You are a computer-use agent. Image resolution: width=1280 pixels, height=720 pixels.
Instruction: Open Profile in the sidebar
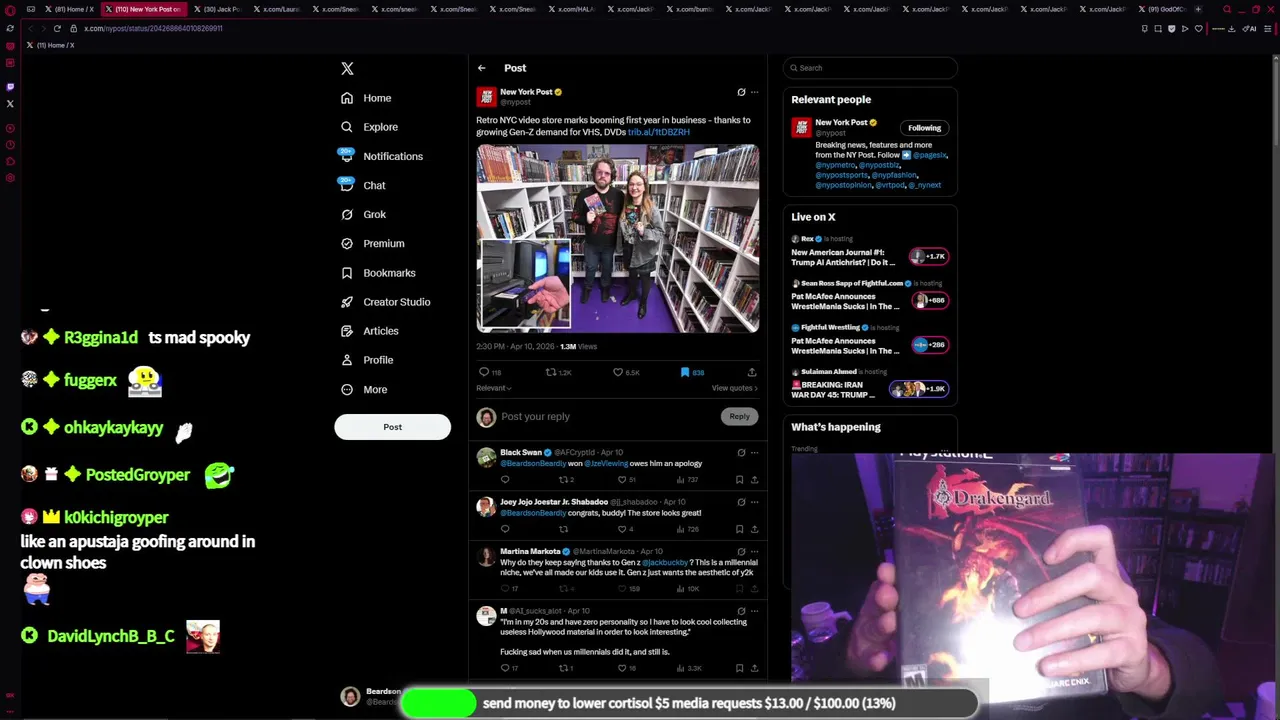point(367,359)
